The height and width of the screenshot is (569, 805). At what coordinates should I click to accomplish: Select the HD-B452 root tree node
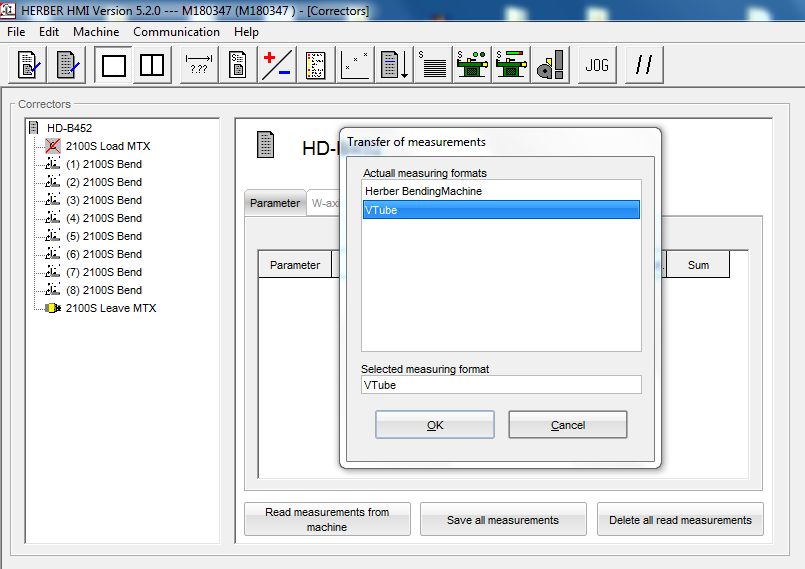tap(69, 128)
